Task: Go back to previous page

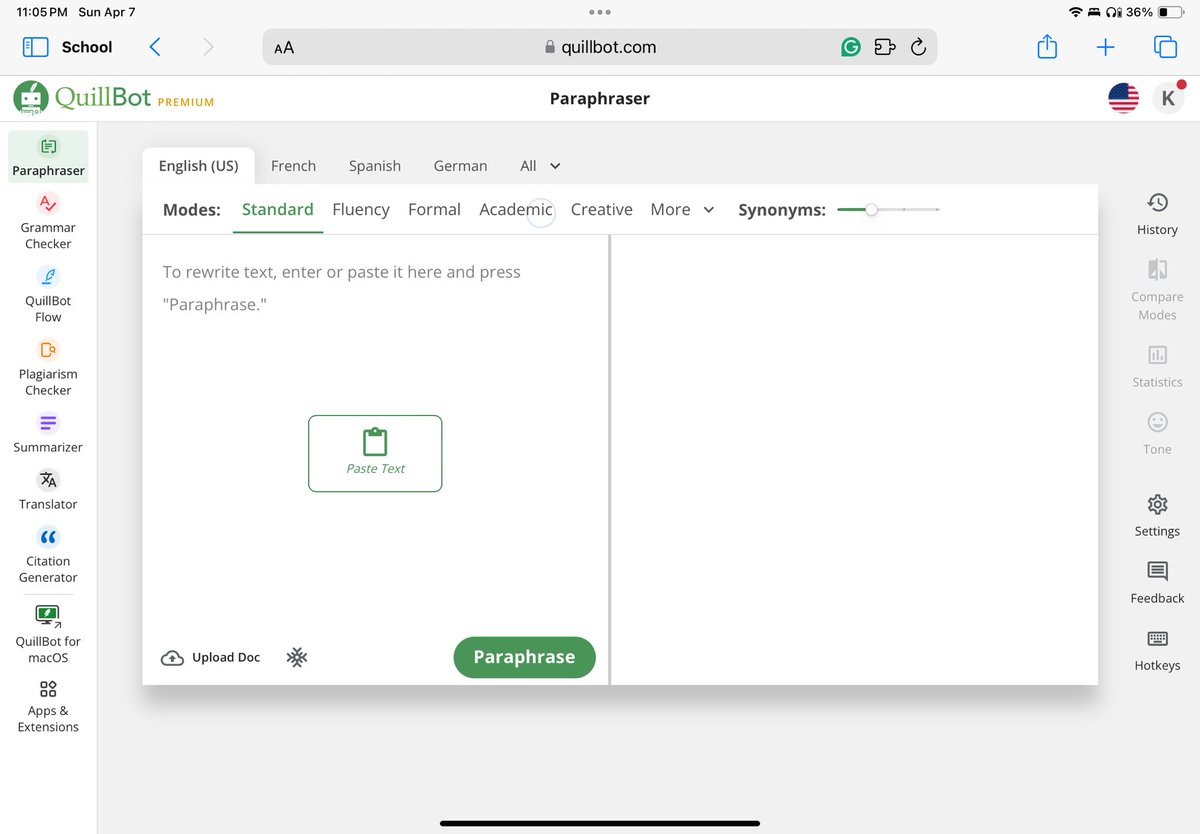Action: point(155,47)
